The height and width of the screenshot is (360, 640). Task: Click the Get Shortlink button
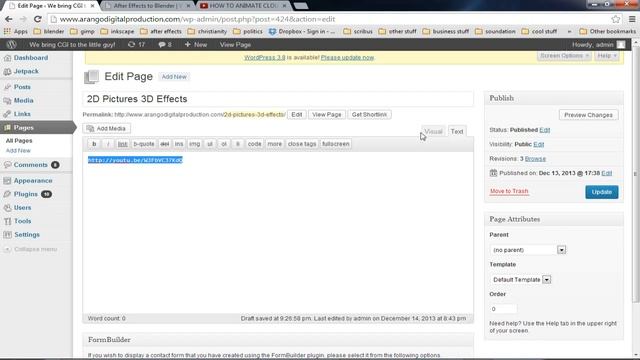tap(369, 115)
